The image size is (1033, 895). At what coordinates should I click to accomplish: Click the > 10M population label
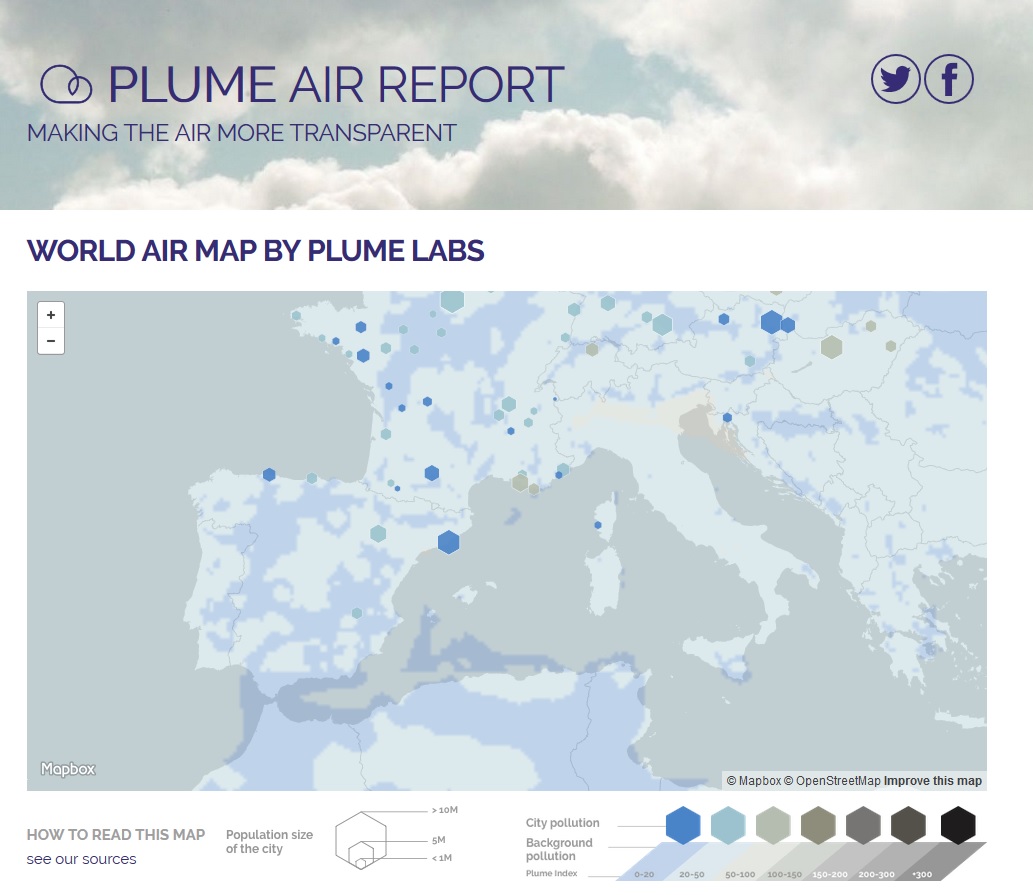[445, 810]
